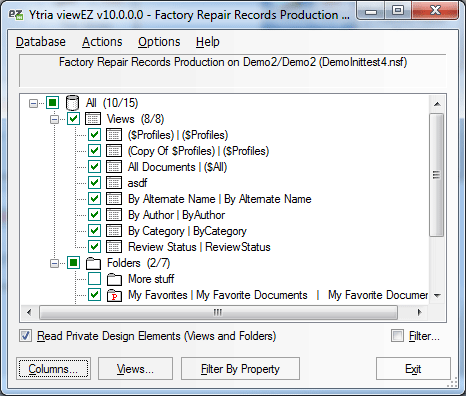This screenshot has width=466, height=396.
Task: Collapse the Folders tree node
Action: click(54, 264)
